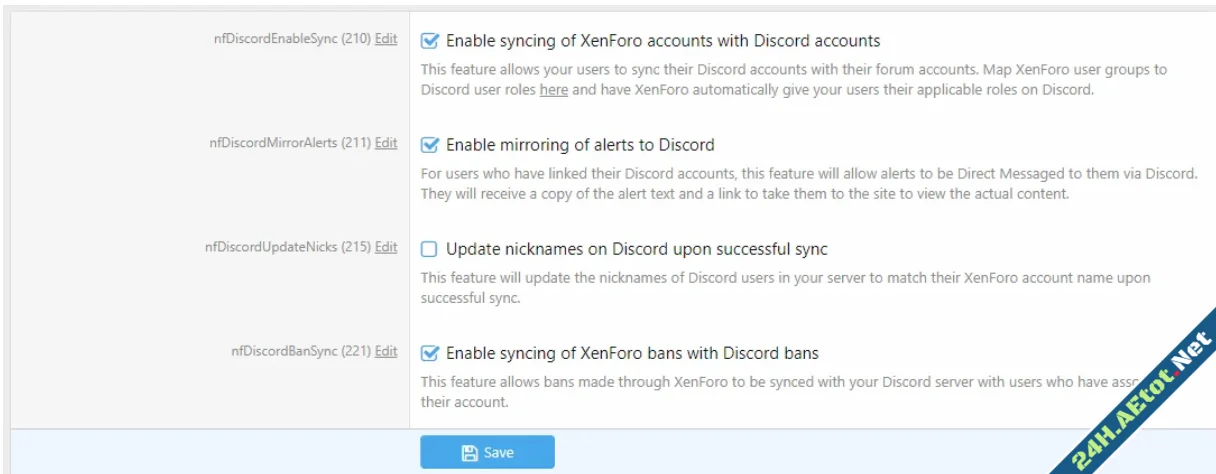Disable the mirroring of alerts checkbox

click(430, 145)
